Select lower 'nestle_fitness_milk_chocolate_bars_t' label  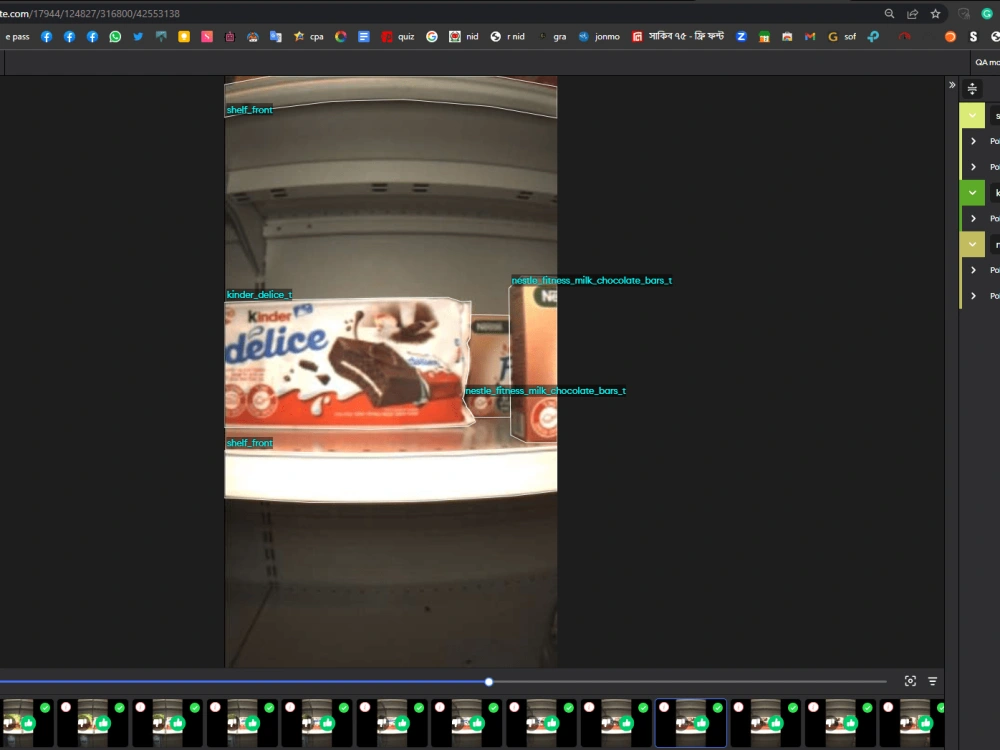point(545,391)
